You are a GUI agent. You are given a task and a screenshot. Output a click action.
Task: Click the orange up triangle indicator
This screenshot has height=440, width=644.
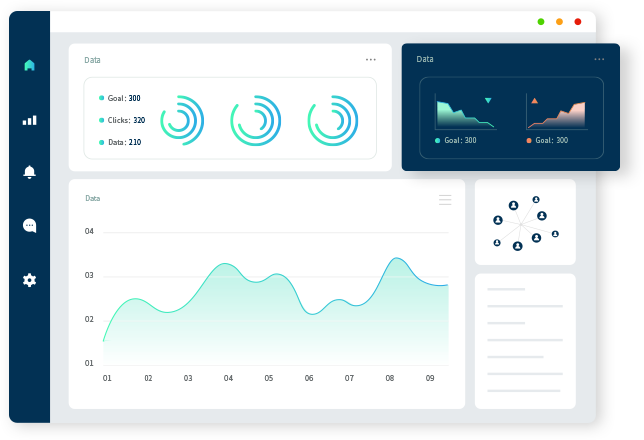pos(534,101)
